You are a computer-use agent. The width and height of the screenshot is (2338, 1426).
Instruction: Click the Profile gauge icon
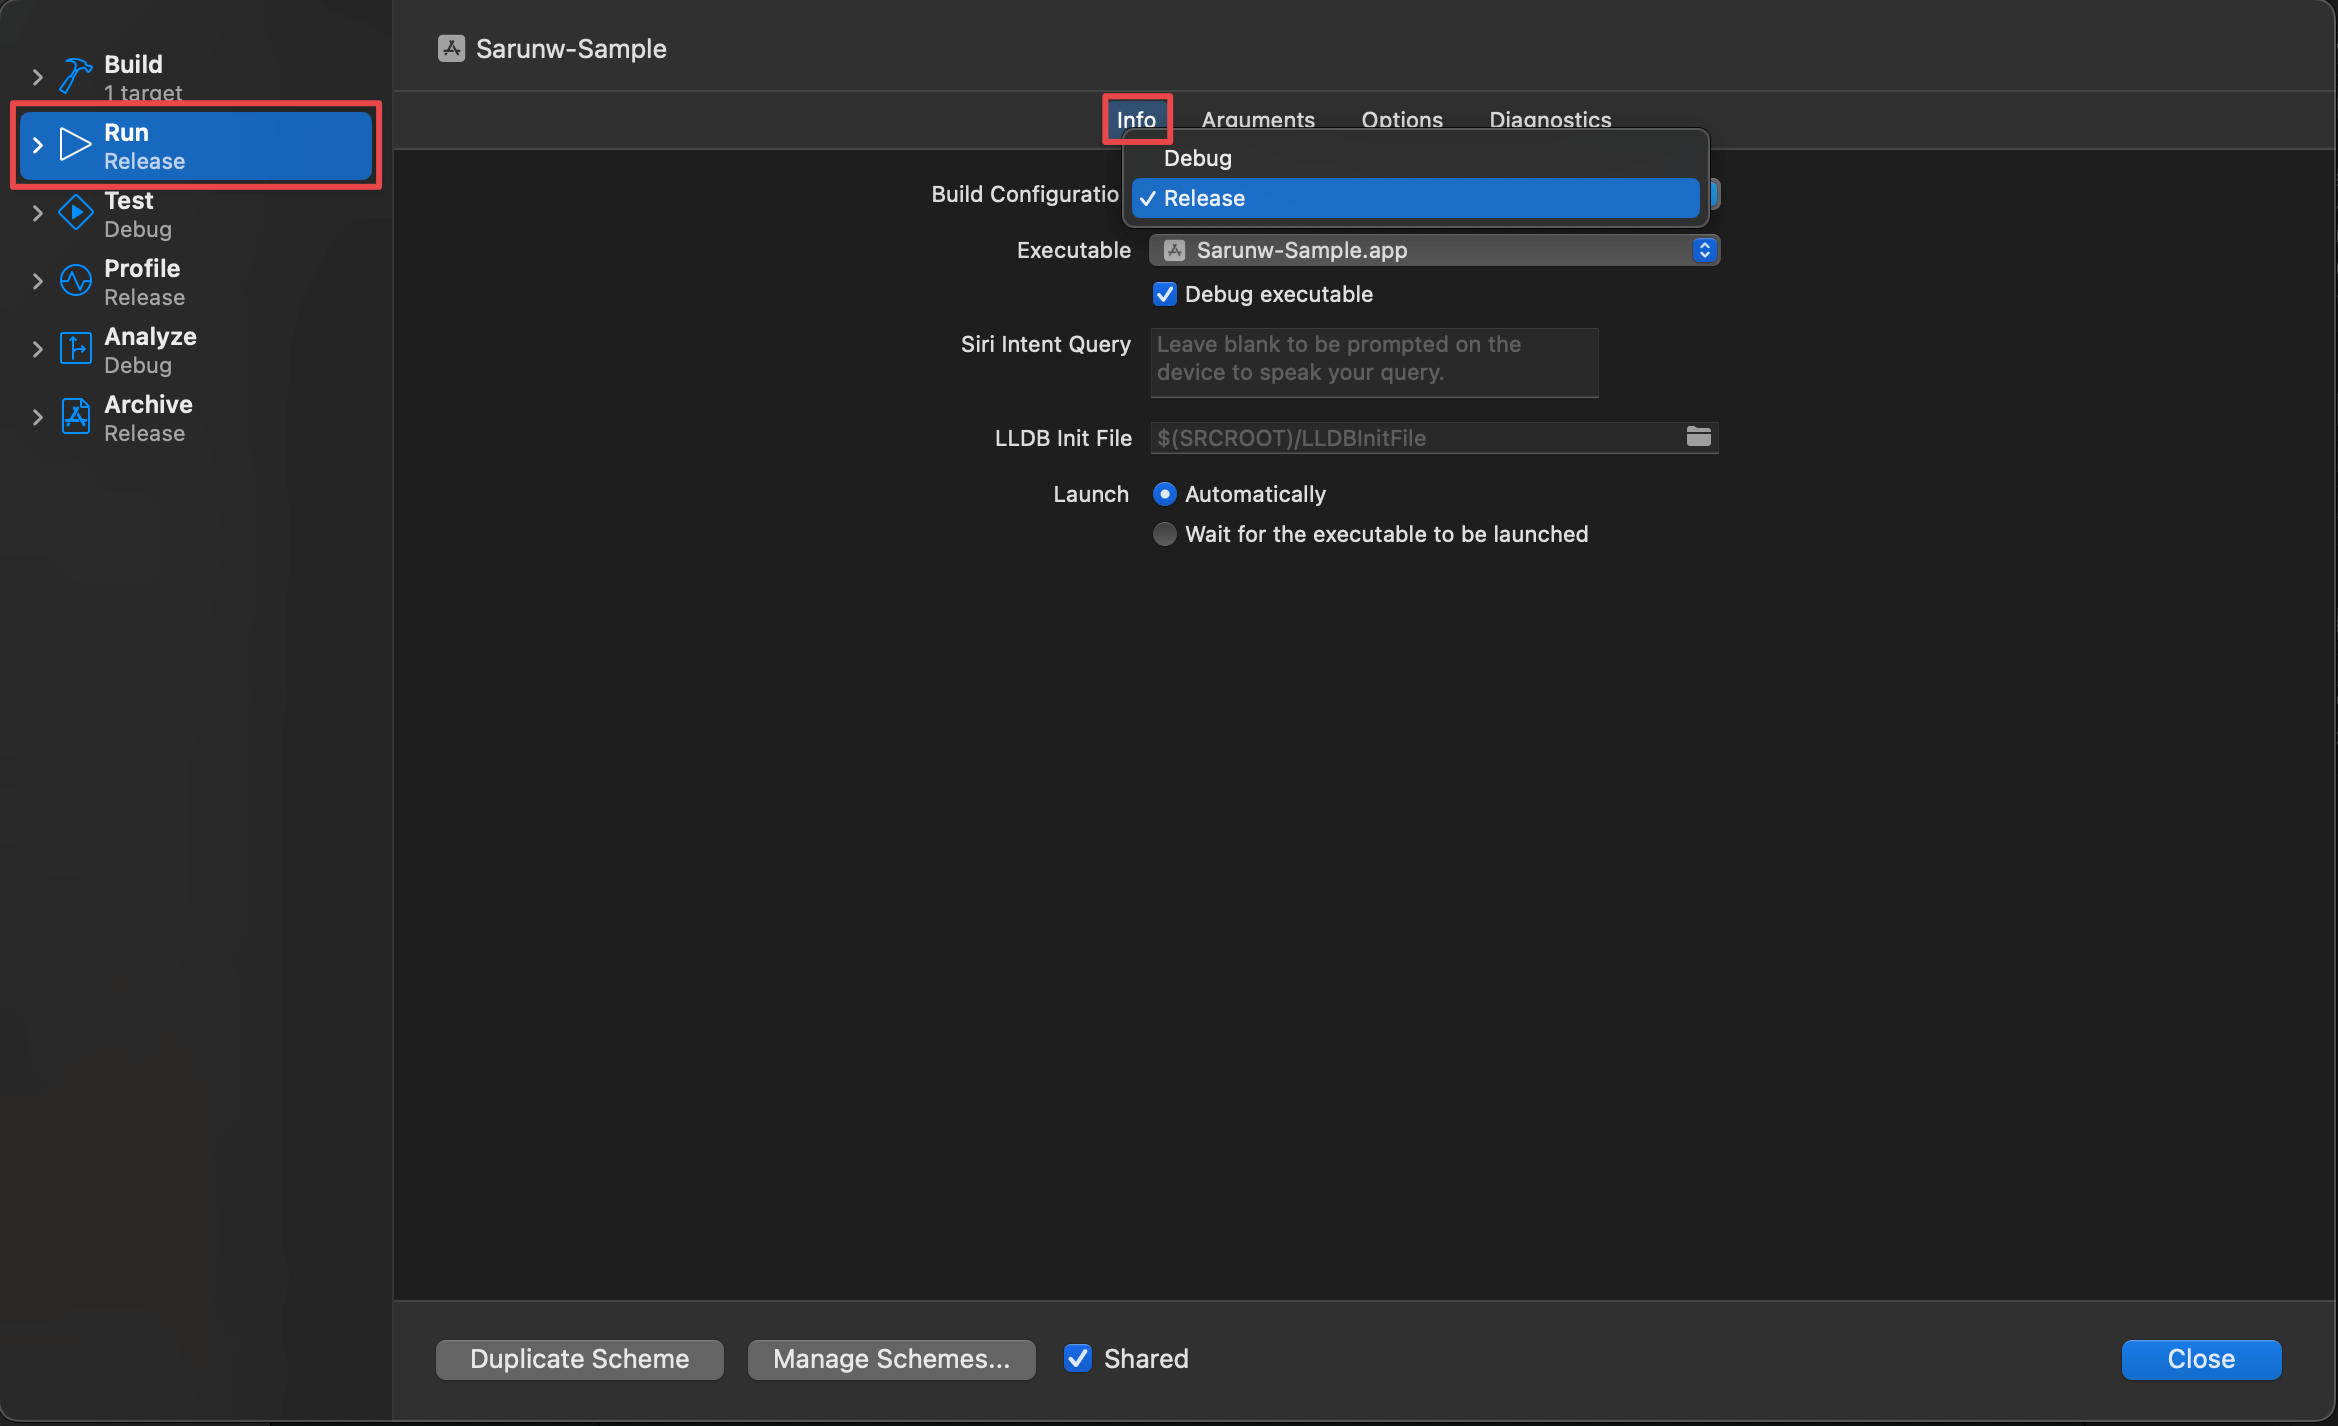tap(75, 281)
